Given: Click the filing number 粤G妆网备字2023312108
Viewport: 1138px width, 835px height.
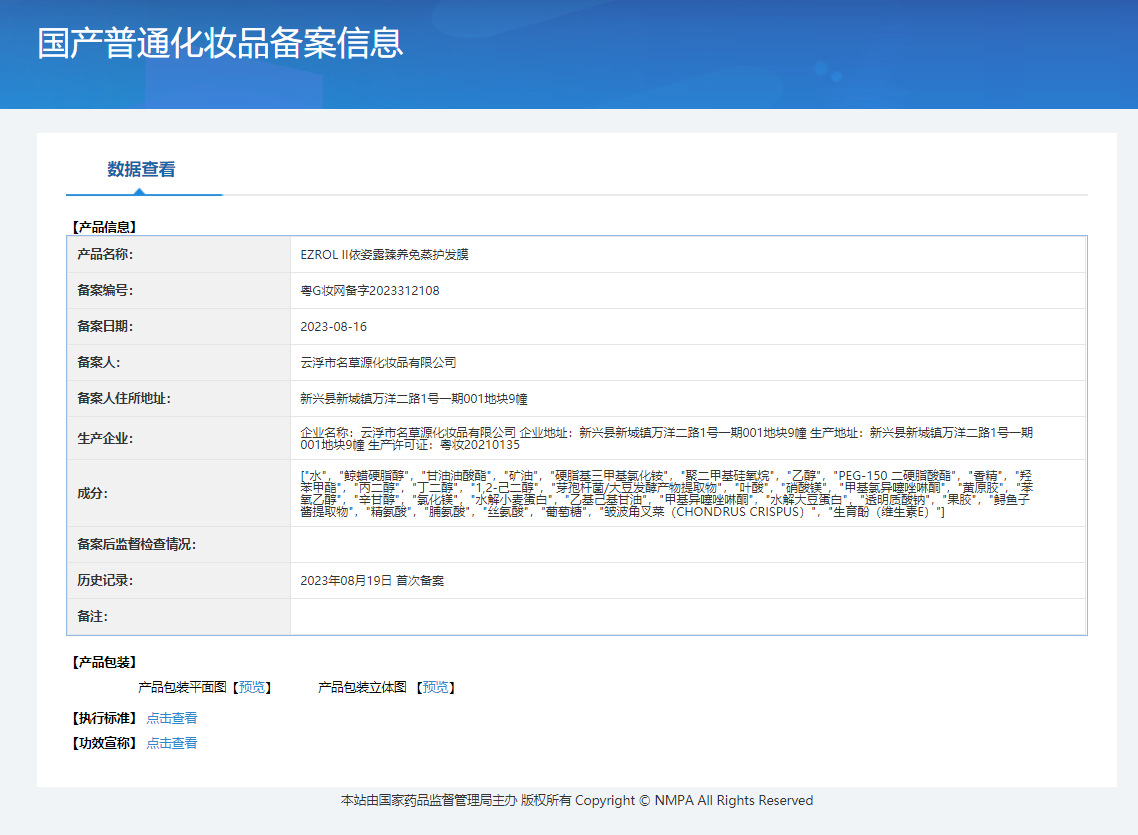Looking at the screenshot, I should tap(369, 291).
